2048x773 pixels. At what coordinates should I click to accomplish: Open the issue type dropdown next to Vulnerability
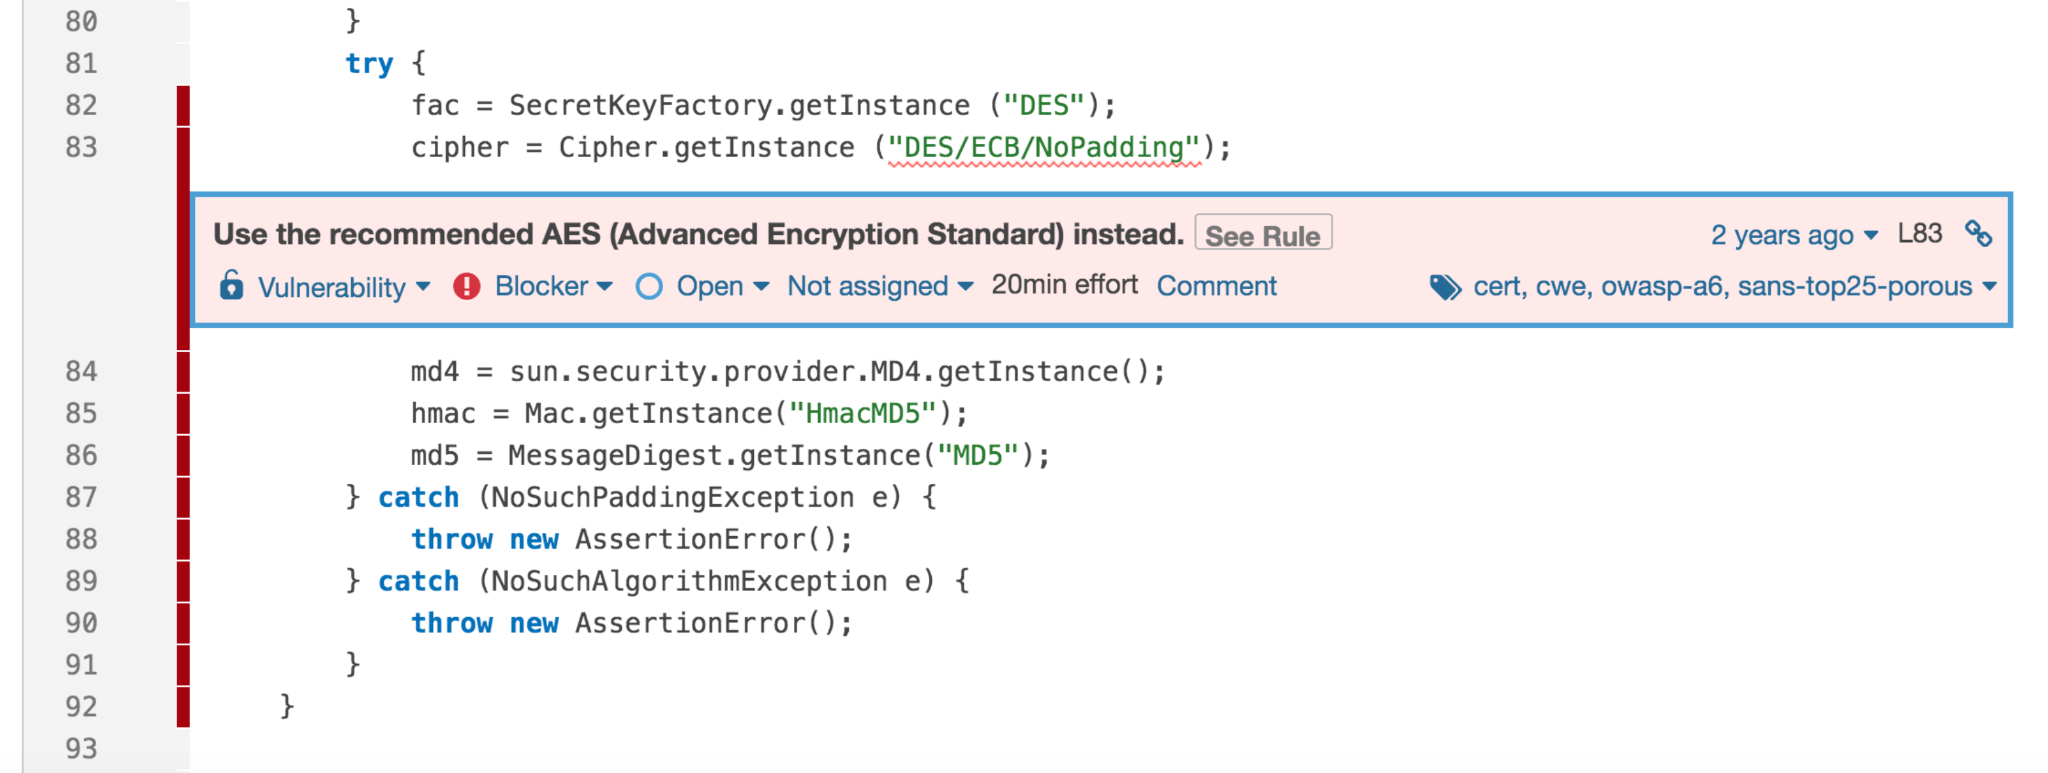pyautogui.click(x=424, y=288)
